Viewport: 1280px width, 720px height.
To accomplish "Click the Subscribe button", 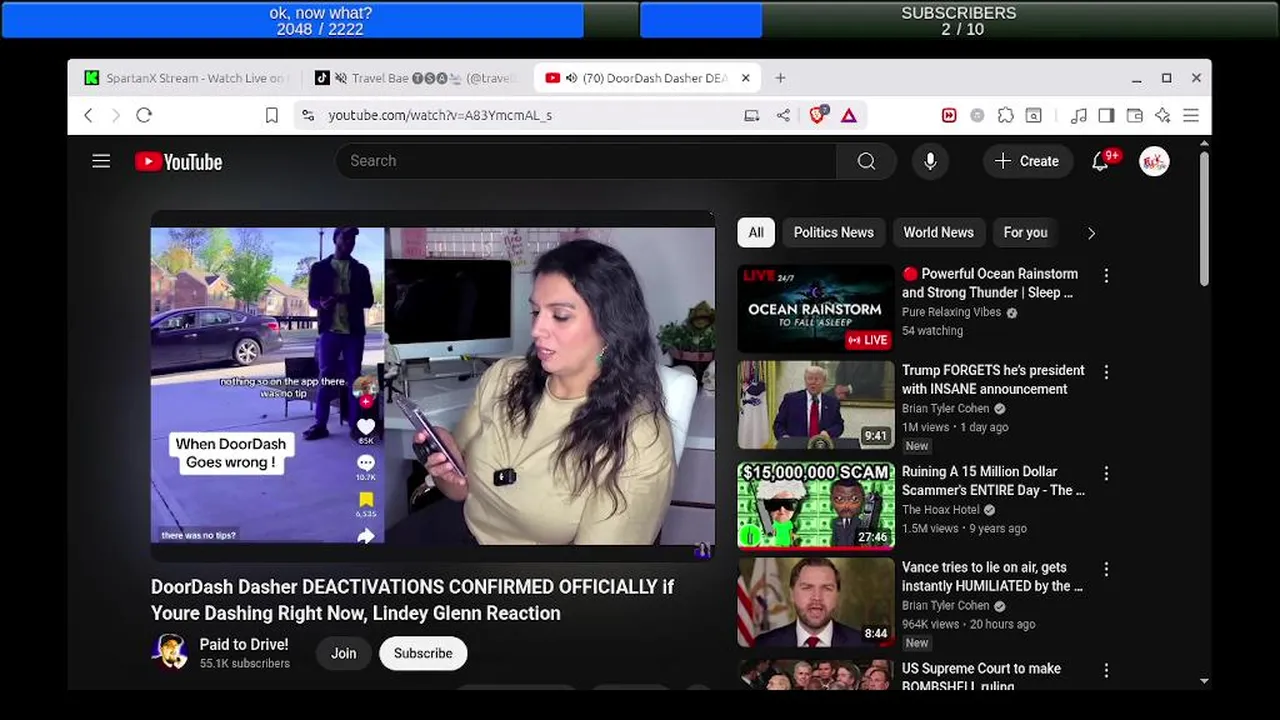I will 423,653.
